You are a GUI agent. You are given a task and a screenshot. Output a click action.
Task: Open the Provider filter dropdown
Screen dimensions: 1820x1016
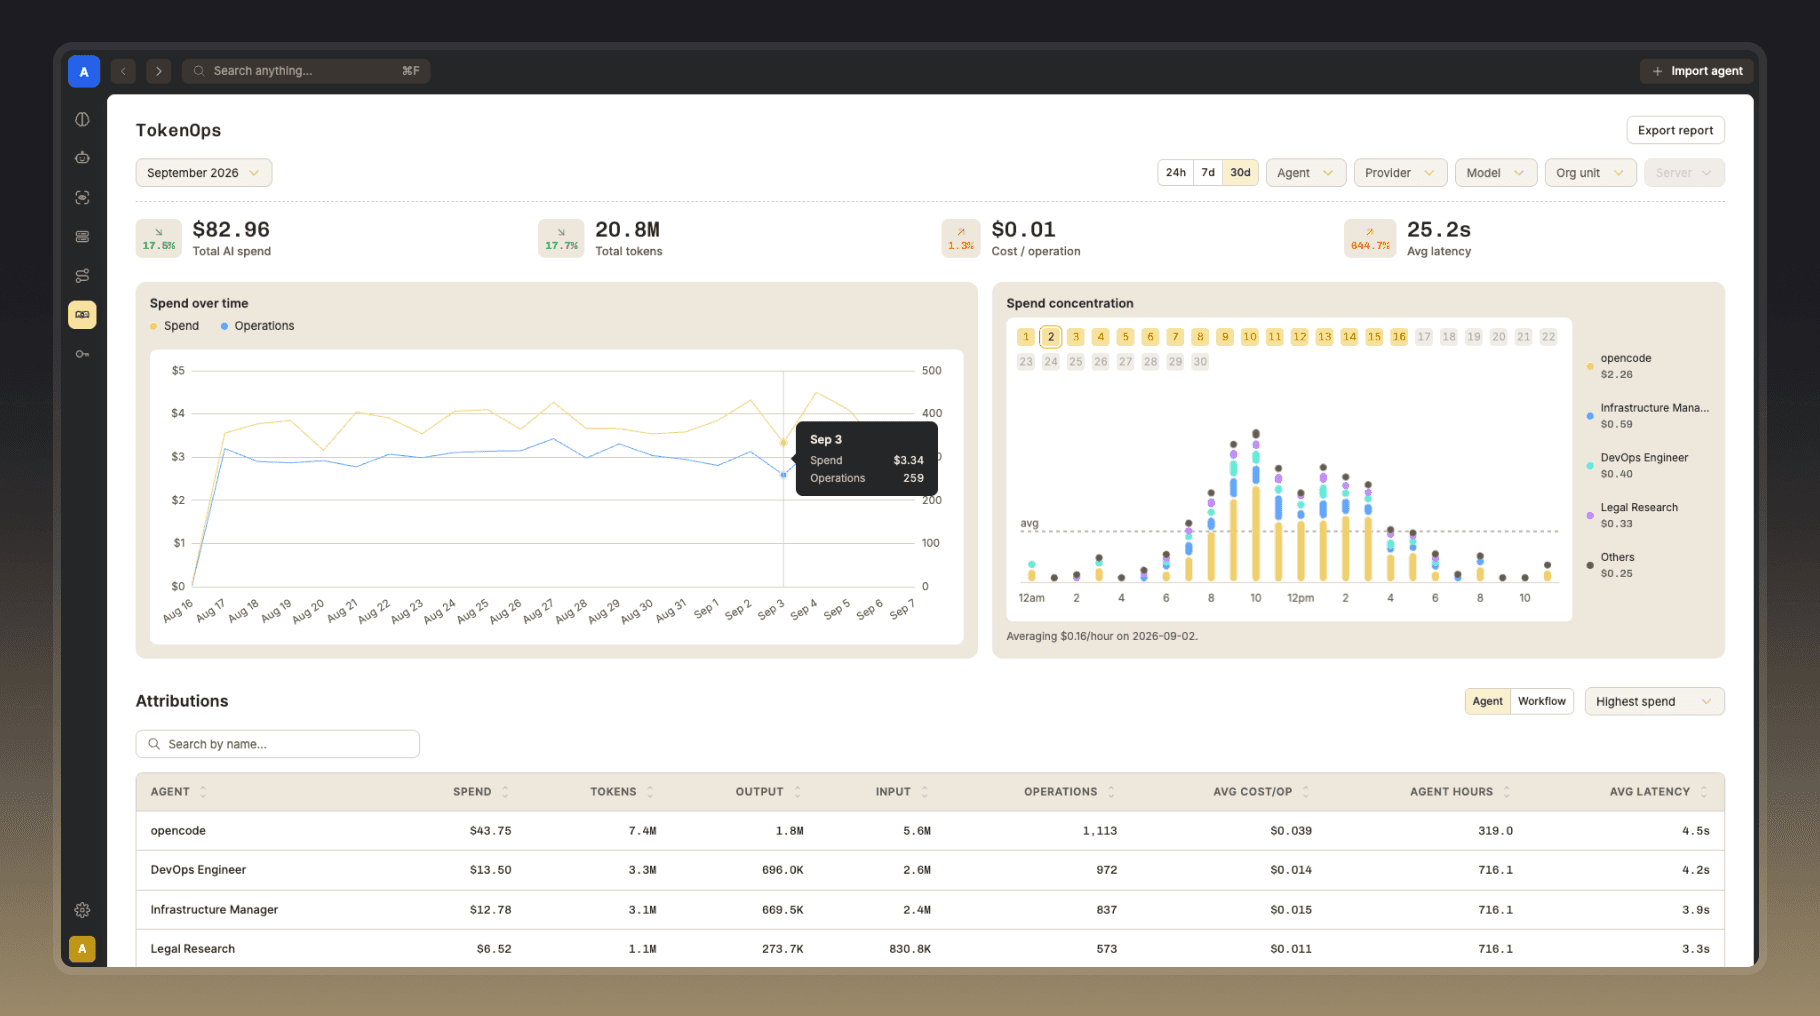[1400, 173]
